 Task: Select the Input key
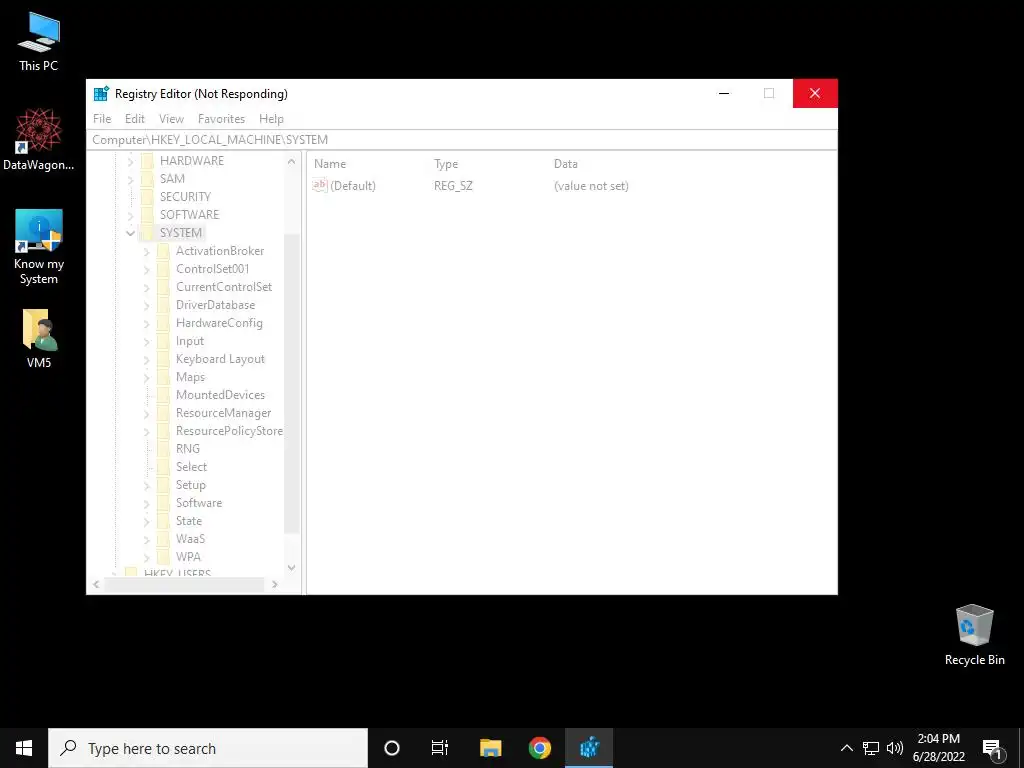coord(189,341)
